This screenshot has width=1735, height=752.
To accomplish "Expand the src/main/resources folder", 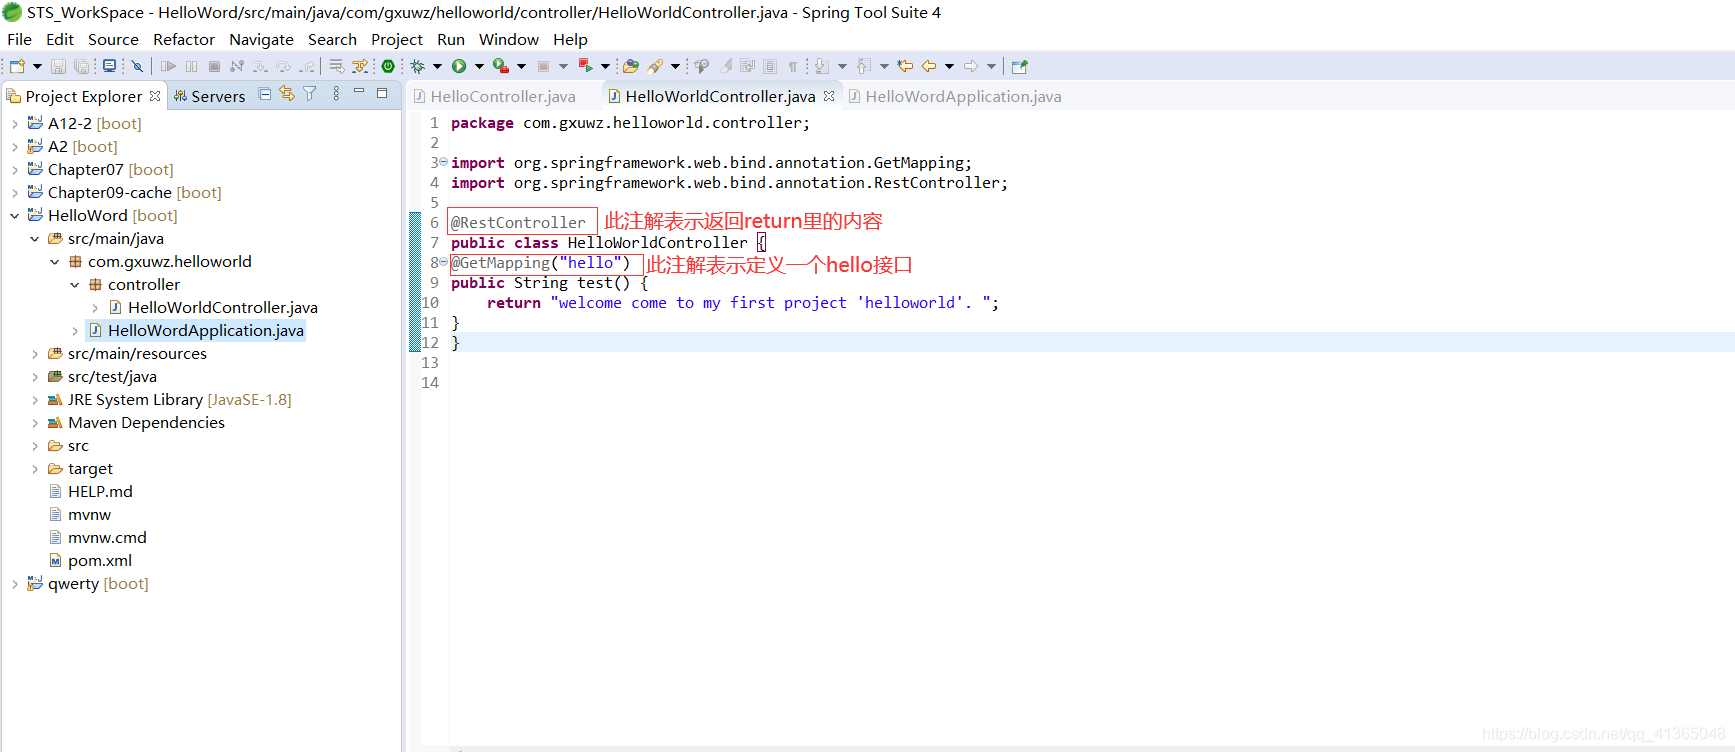I will pos(34,353).
